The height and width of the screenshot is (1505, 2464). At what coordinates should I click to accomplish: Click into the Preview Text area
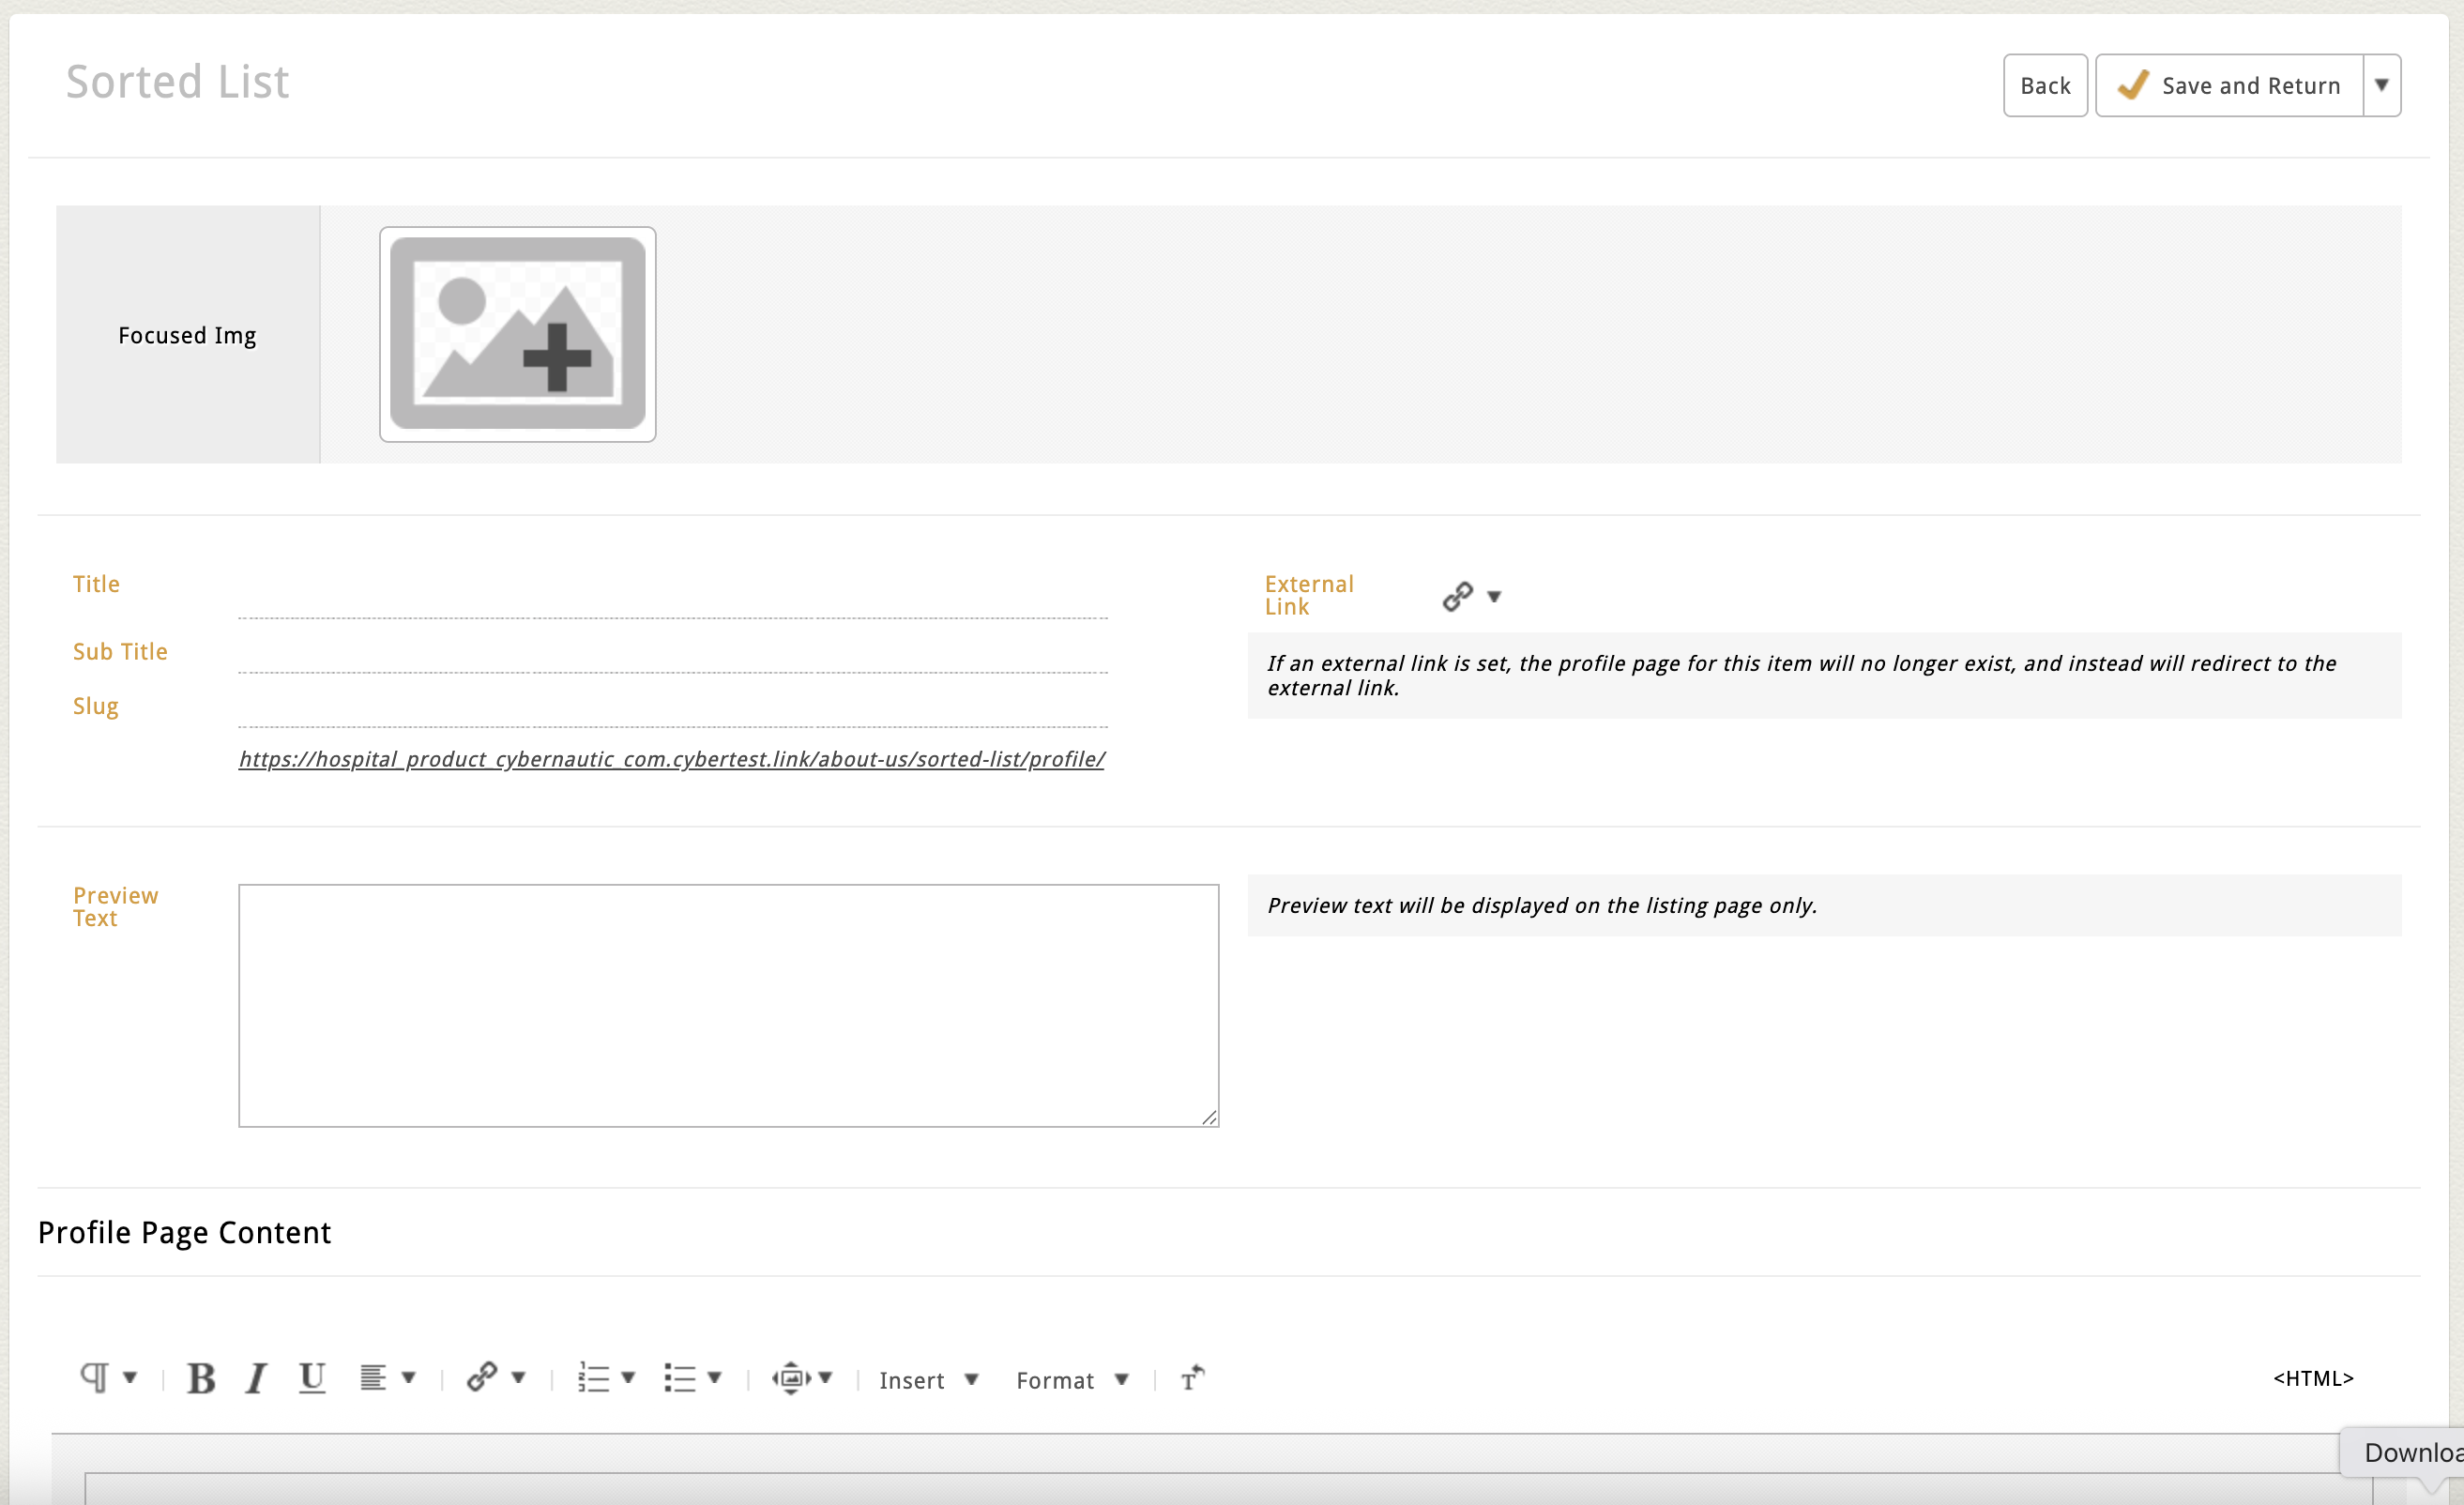coord(728,1005)
